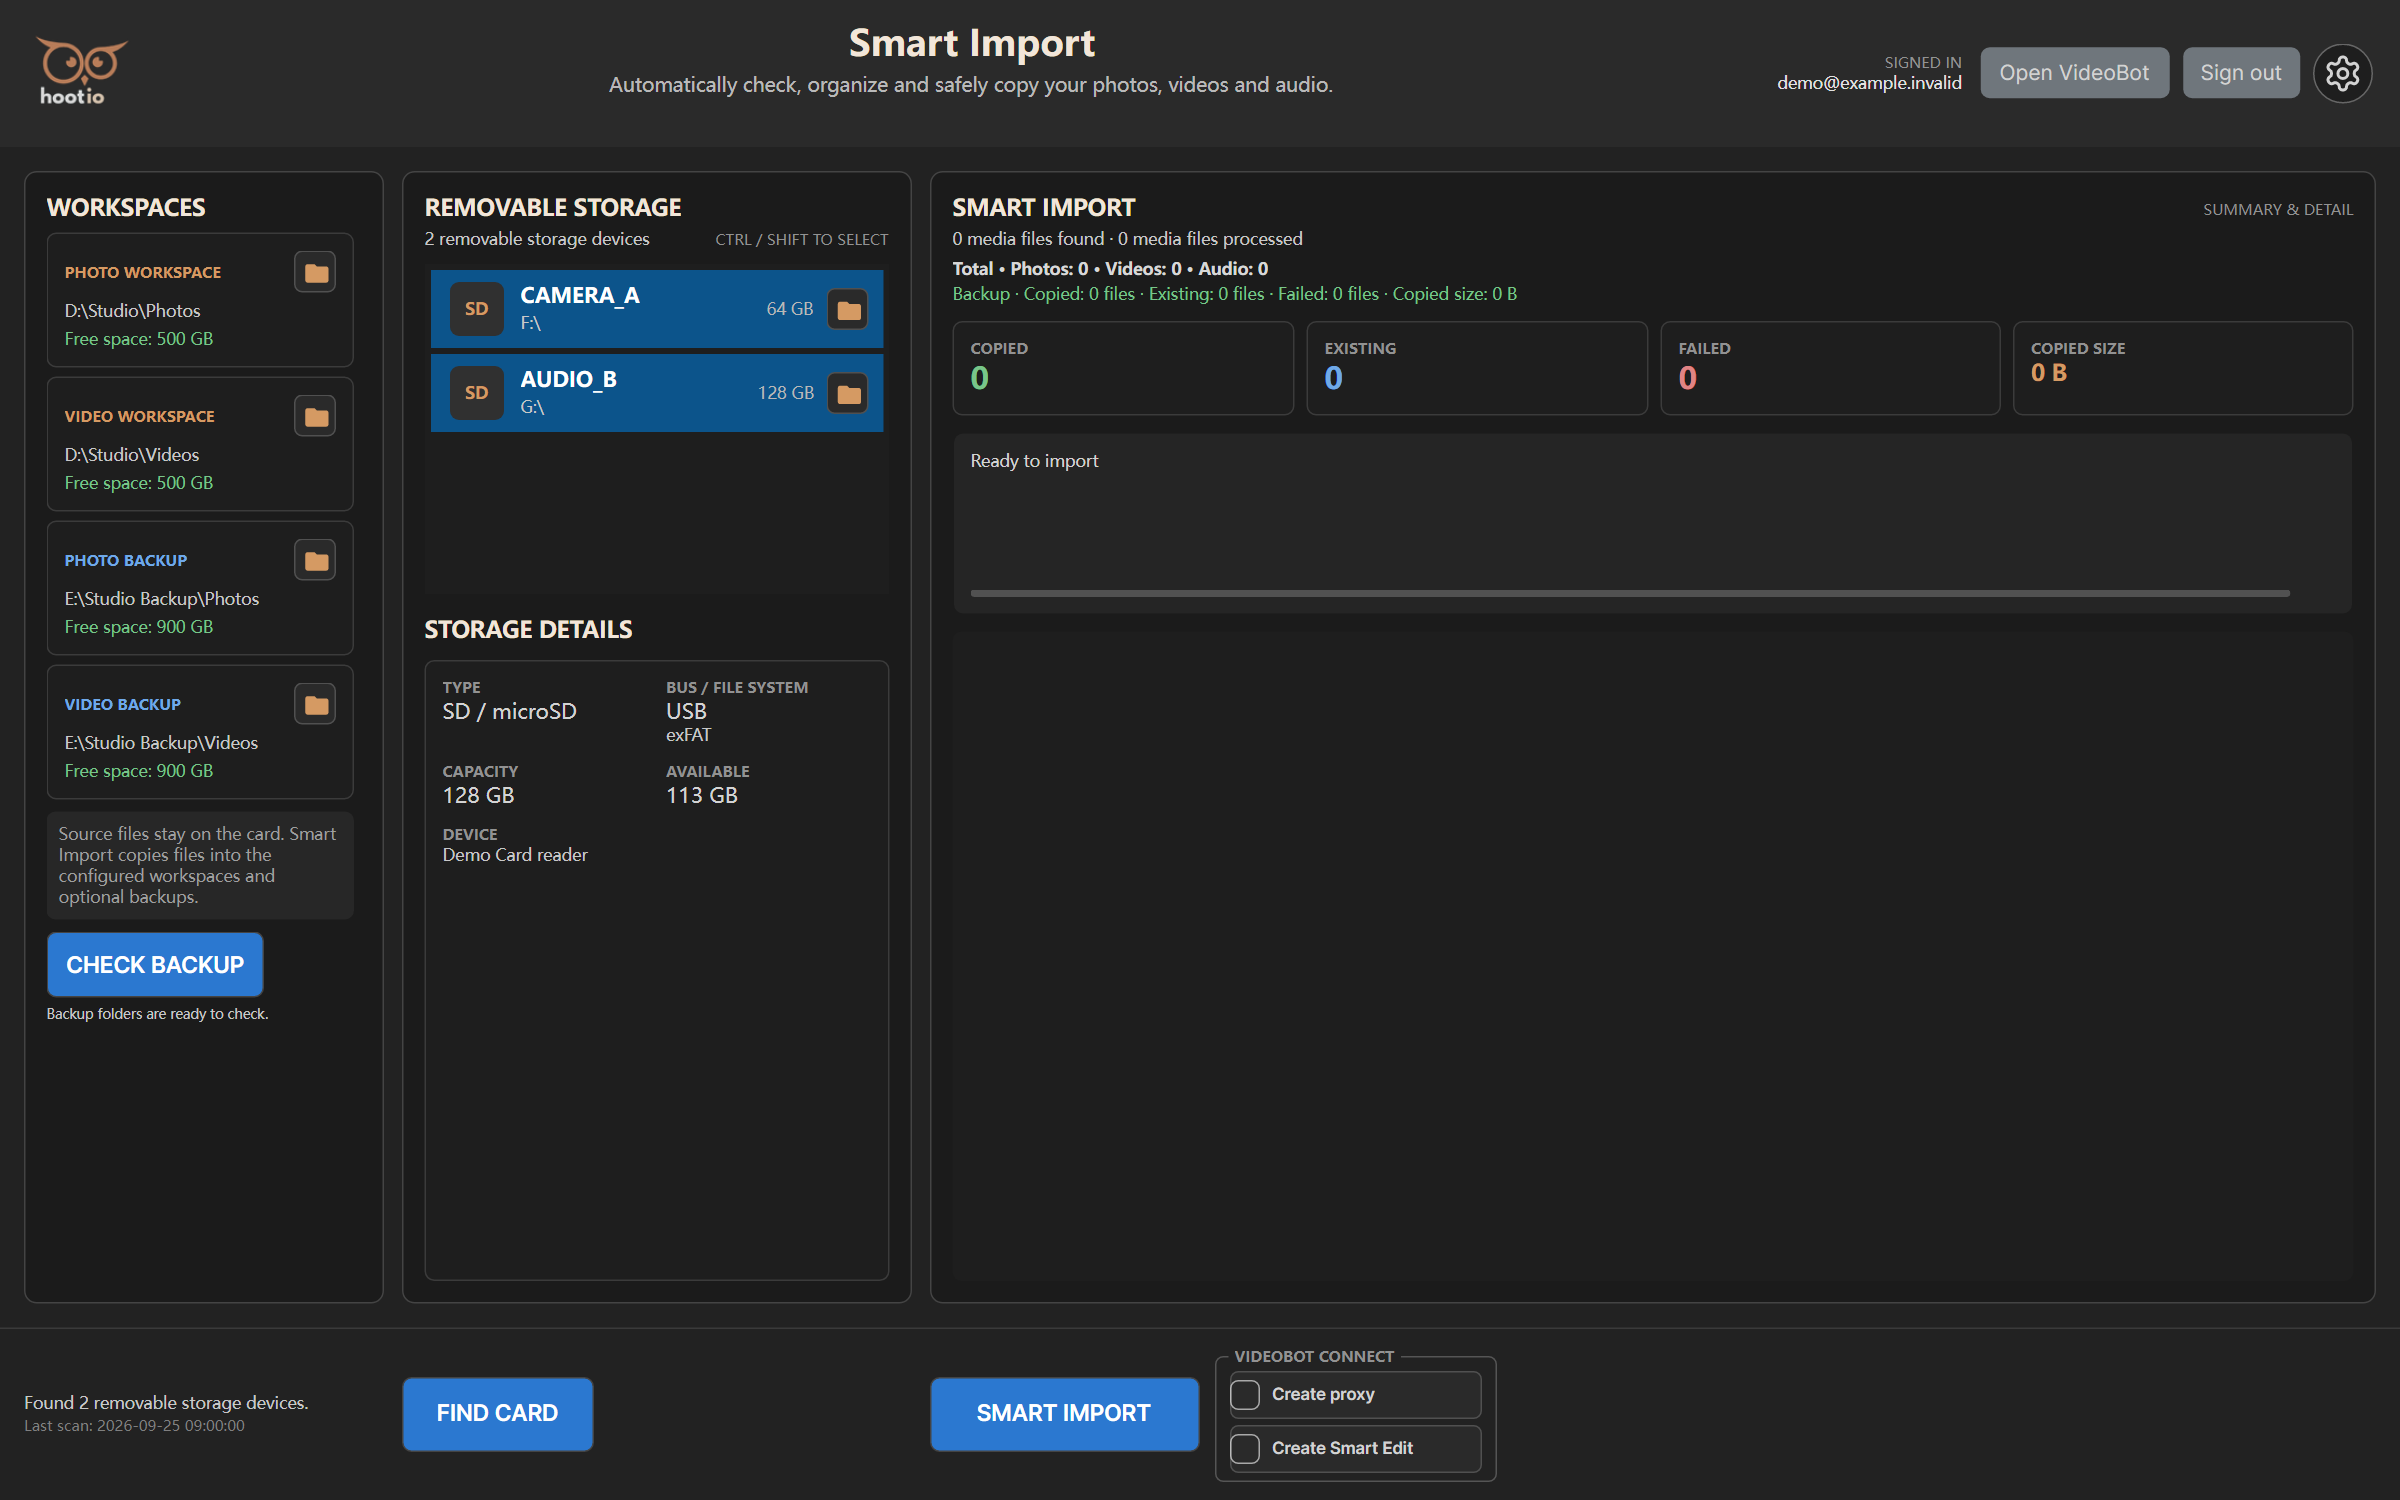Screen dimensions: 2400x1500
Task: Sign out of the account
Action: (x=2240, y=73)
